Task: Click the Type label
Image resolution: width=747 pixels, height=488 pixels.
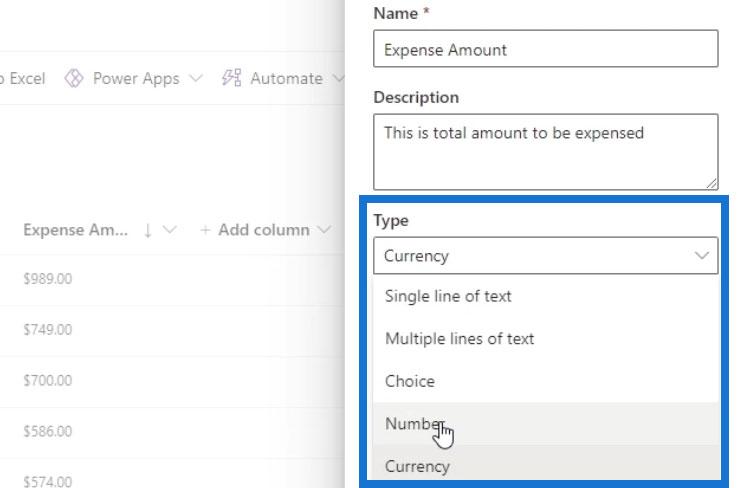Action: [391, 221]
